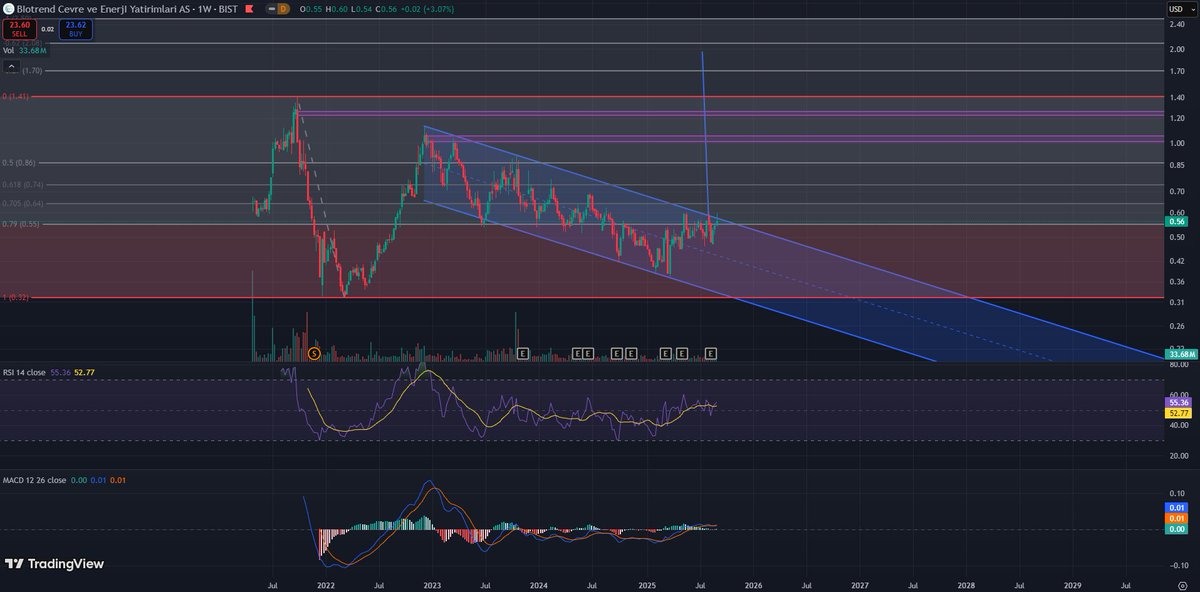Select the Fibonacci level label 0.618 (0.74)
The width and height of the screenshot is (1200, 592).
22,185
